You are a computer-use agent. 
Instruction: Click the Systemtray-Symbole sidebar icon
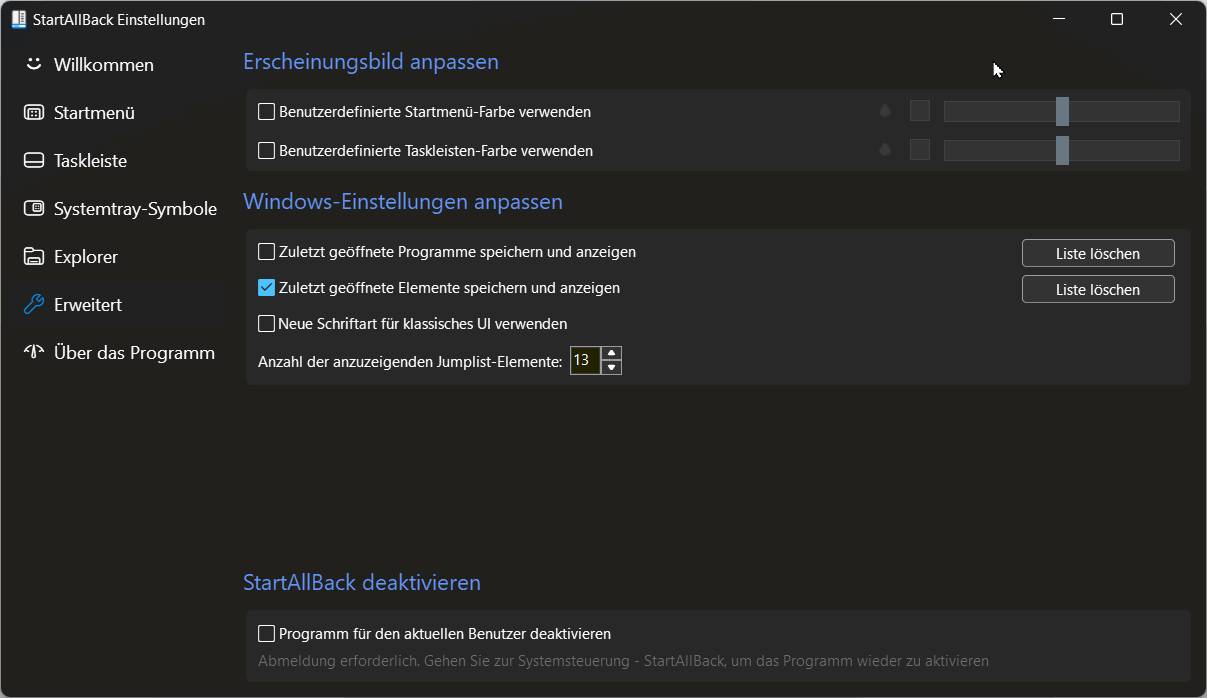pos(34,209)
